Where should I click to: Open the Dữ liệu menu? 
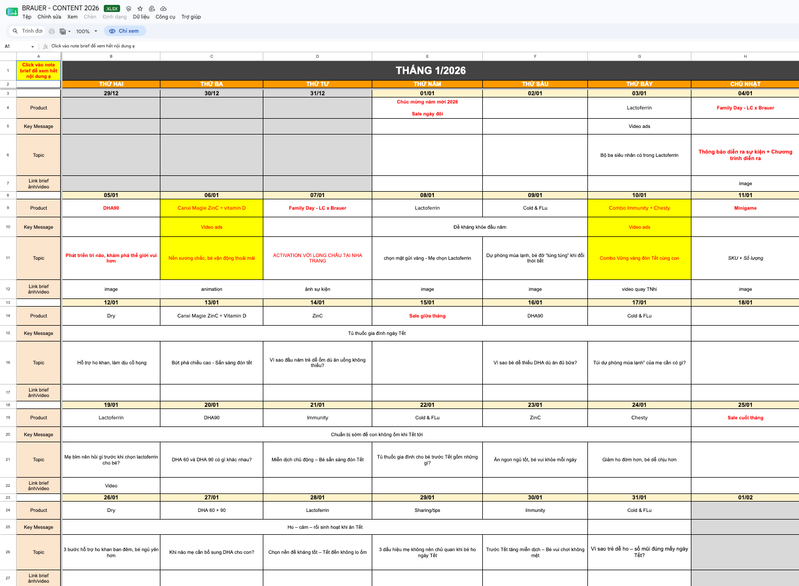141,17
